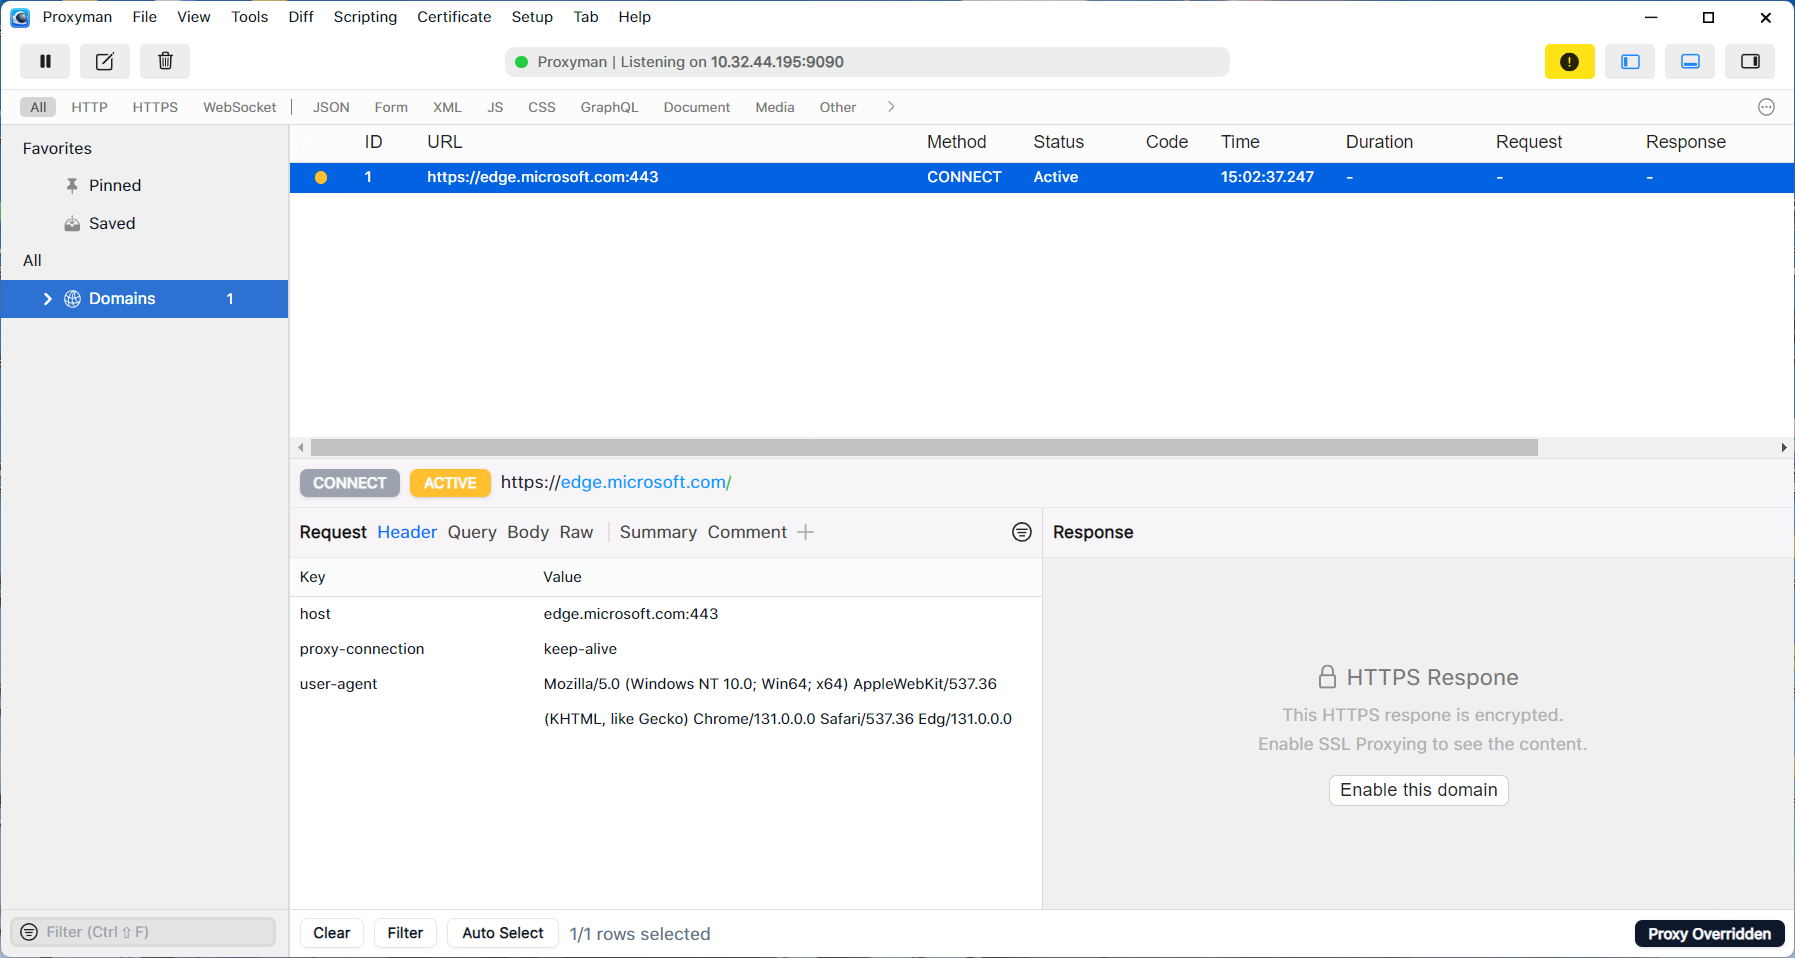Screen dimensions: 1795x958
Task: Filter by HTTP protocol
Action: (x=89, y=107)
